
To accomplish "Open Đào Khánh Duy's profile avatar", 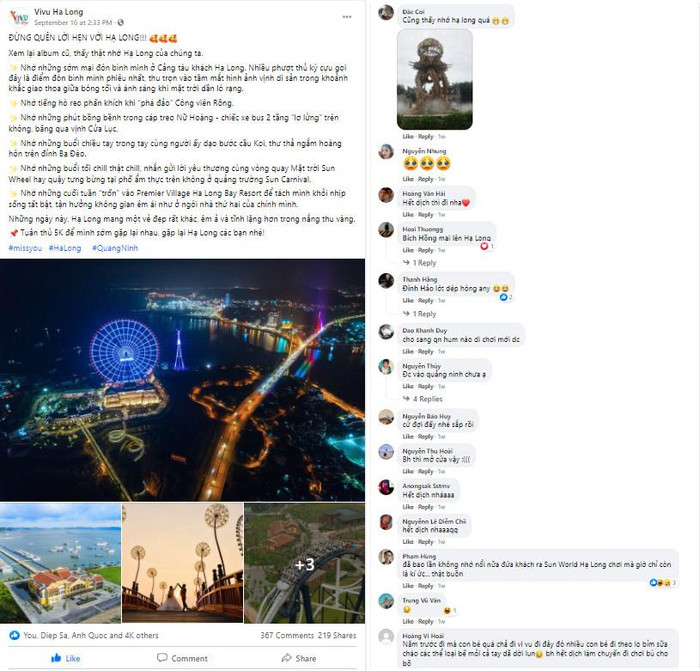I will click(x=386, y=332).
